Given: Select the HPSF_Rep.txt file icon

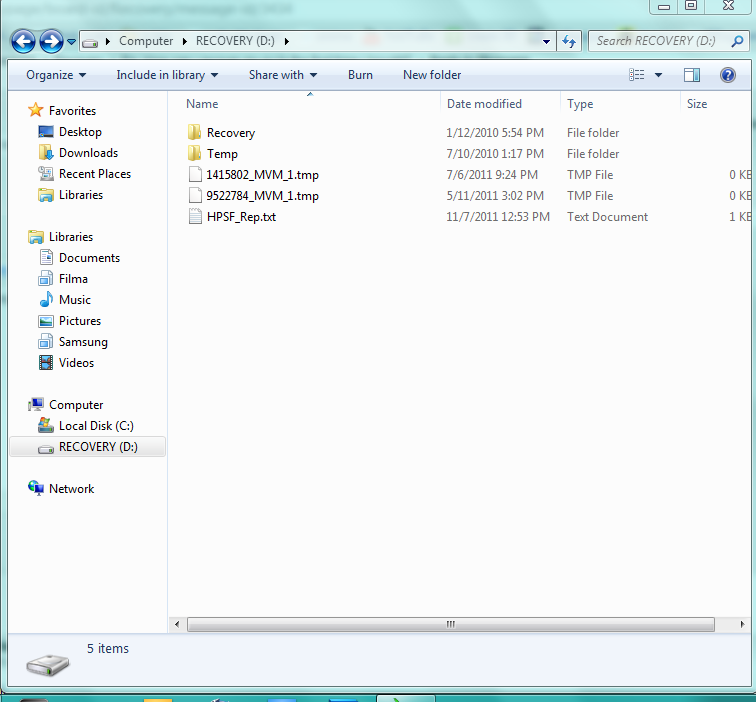Looking at the screenshot, I should [195, 217].
